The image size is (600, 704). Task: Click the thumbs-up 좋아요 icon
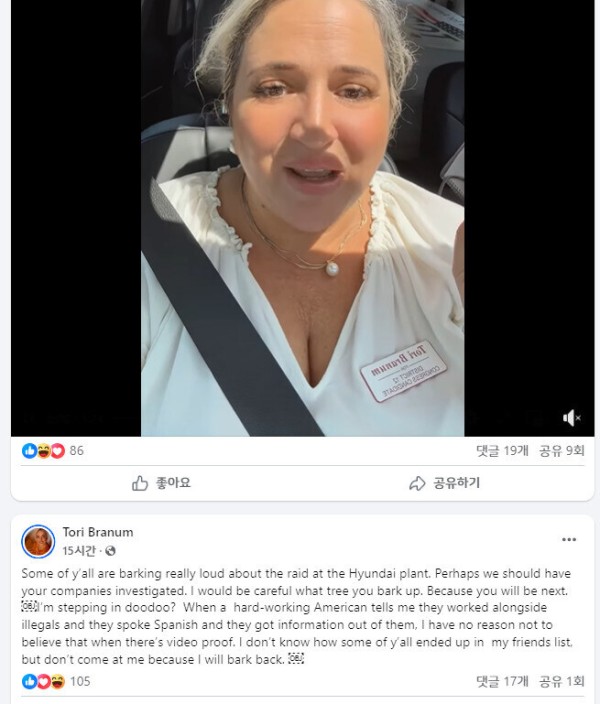(x=140, y=483)
